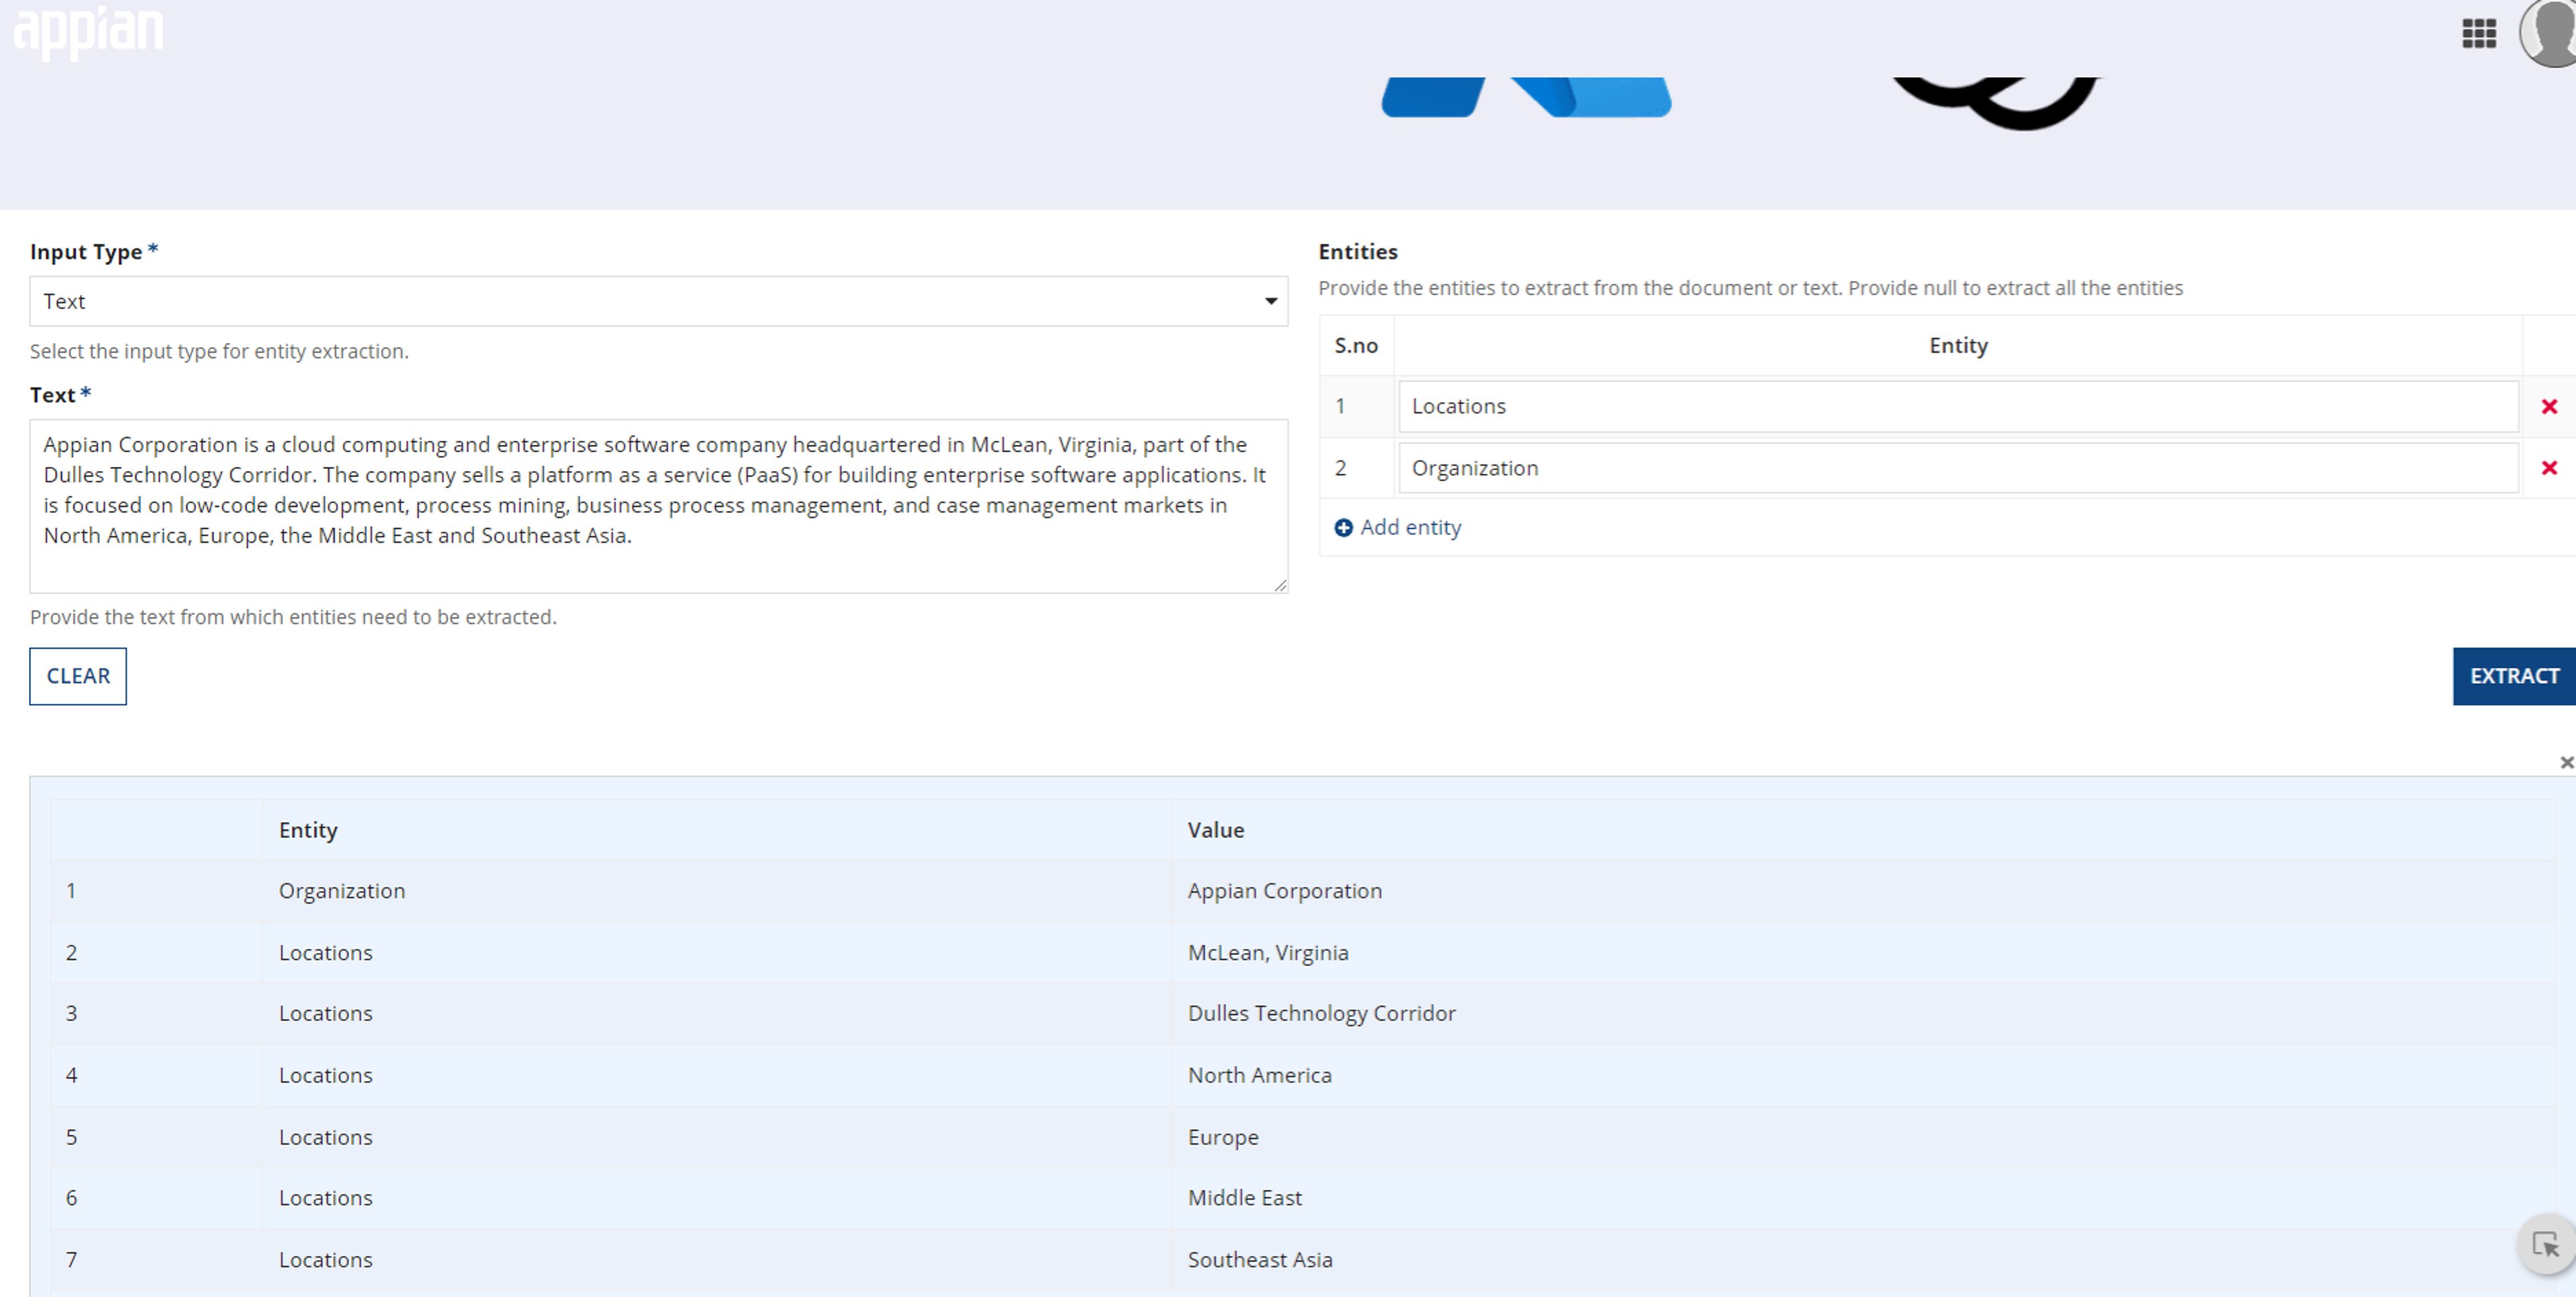Click the Add entity link text
Image resolution: width=2576 pixels, height=1297 pixels.
click(x=1410, y=527)
